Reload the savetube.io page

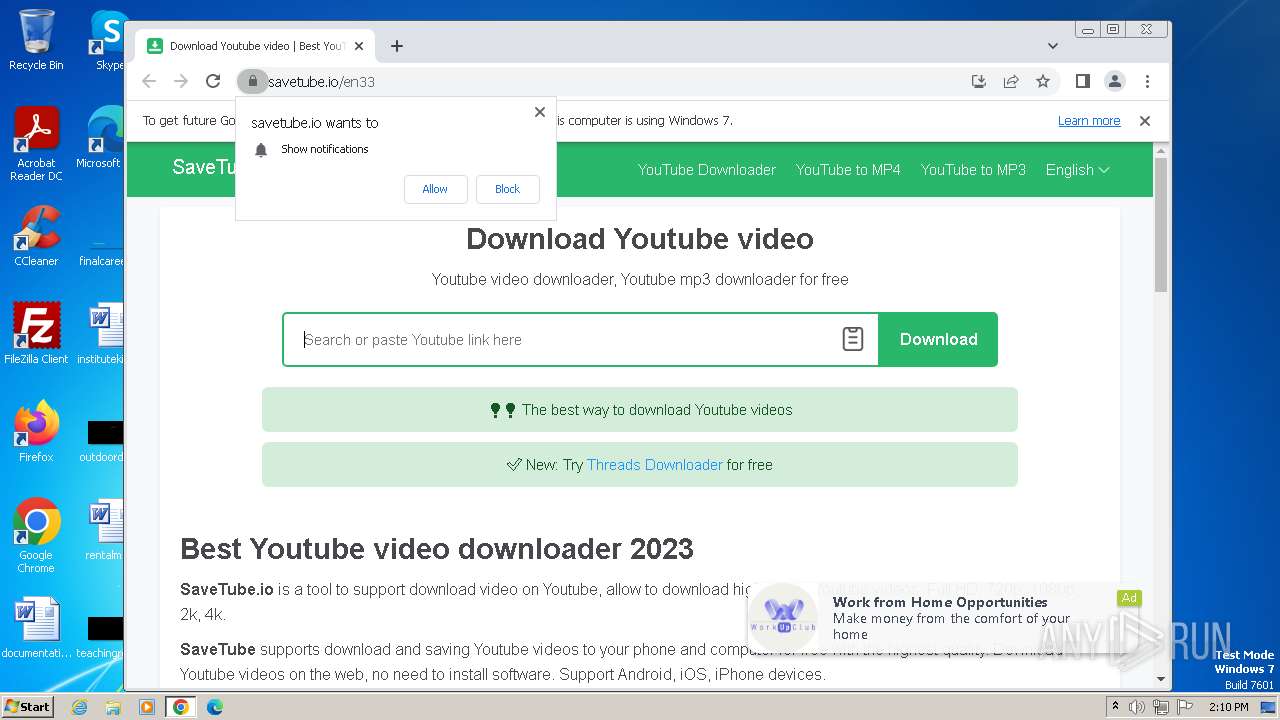[213, 82]
